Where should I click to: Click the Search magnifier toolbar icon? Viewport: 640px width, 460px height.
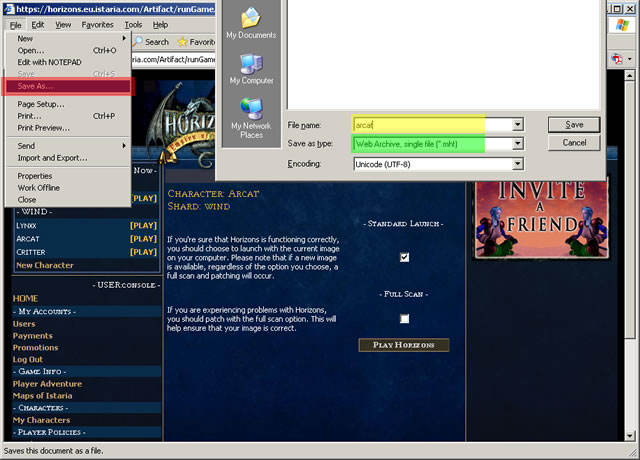tap(138, 42)
